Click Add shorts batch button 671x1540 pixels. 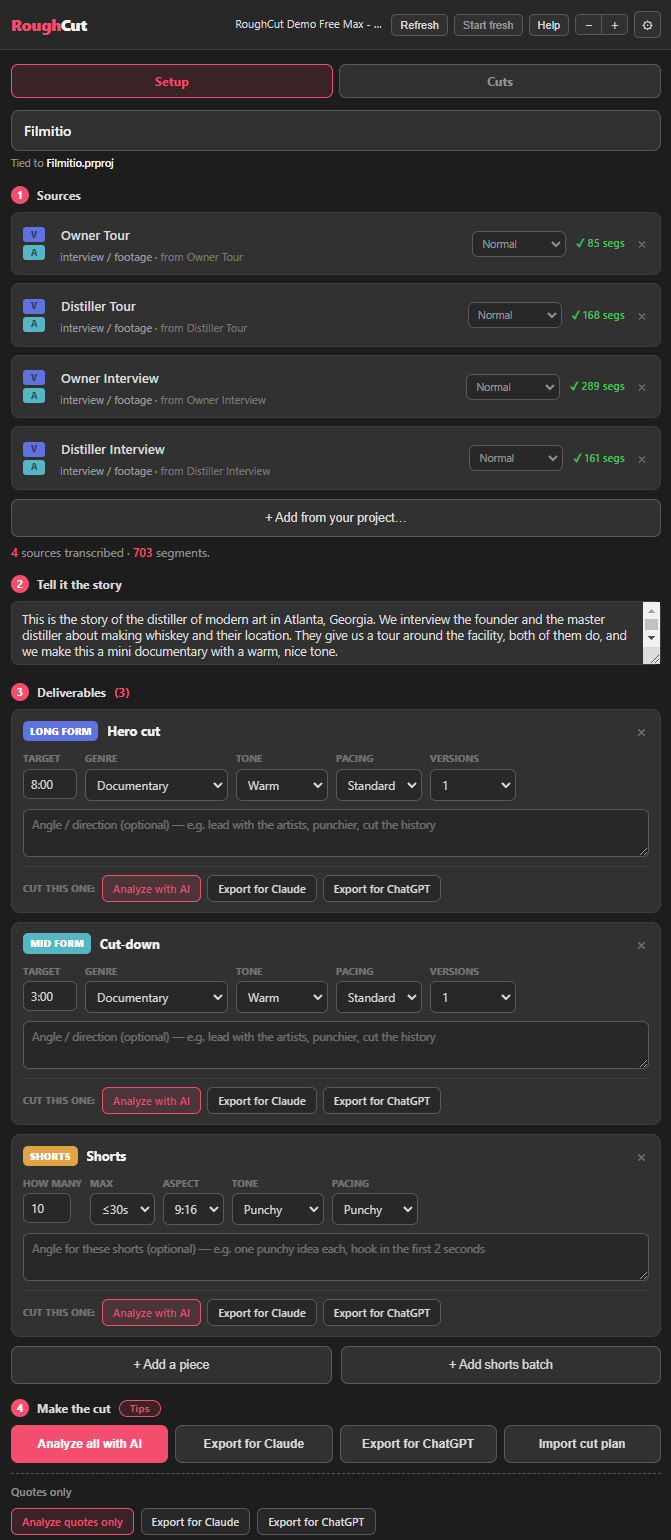click(x=501, y=1364)
